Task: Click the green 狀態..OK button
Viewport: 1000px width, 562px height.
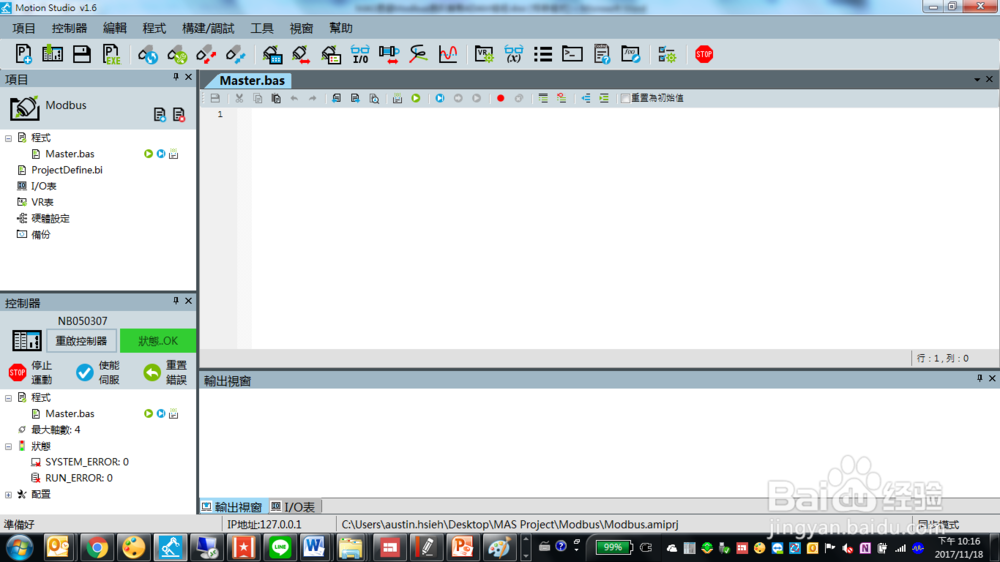Action: tap(158, 341)
